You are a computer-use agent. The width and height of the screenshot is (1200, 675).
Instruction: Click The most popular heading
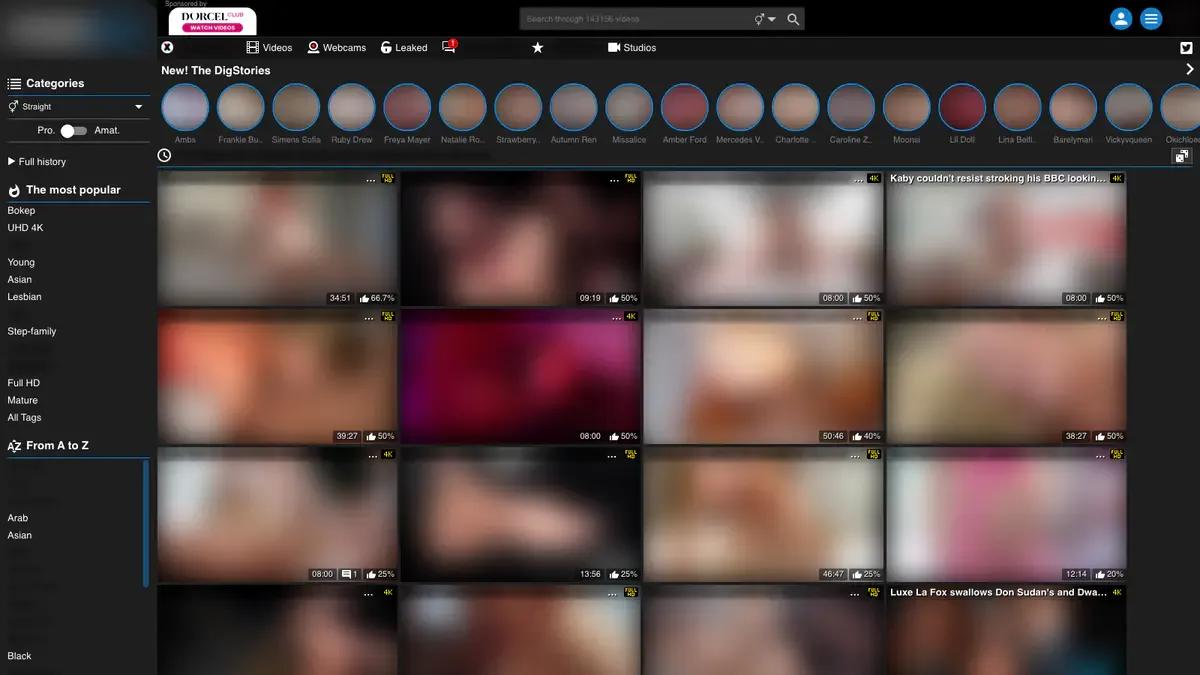73,189
